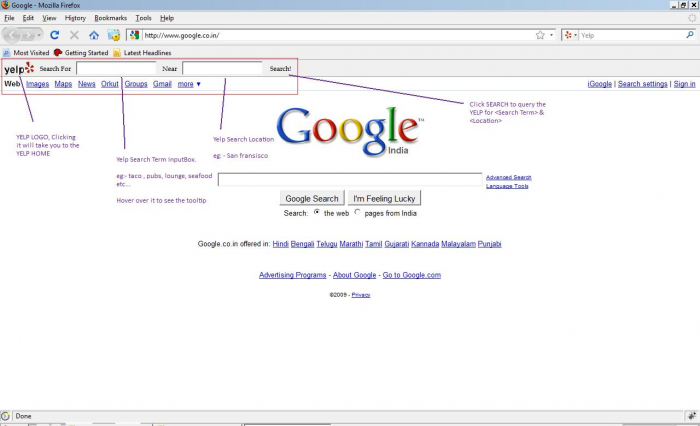The height and width of the screenshot is (426, 700).
Task: Switch Google to Gujarati
Action: [x=396, y=244]
